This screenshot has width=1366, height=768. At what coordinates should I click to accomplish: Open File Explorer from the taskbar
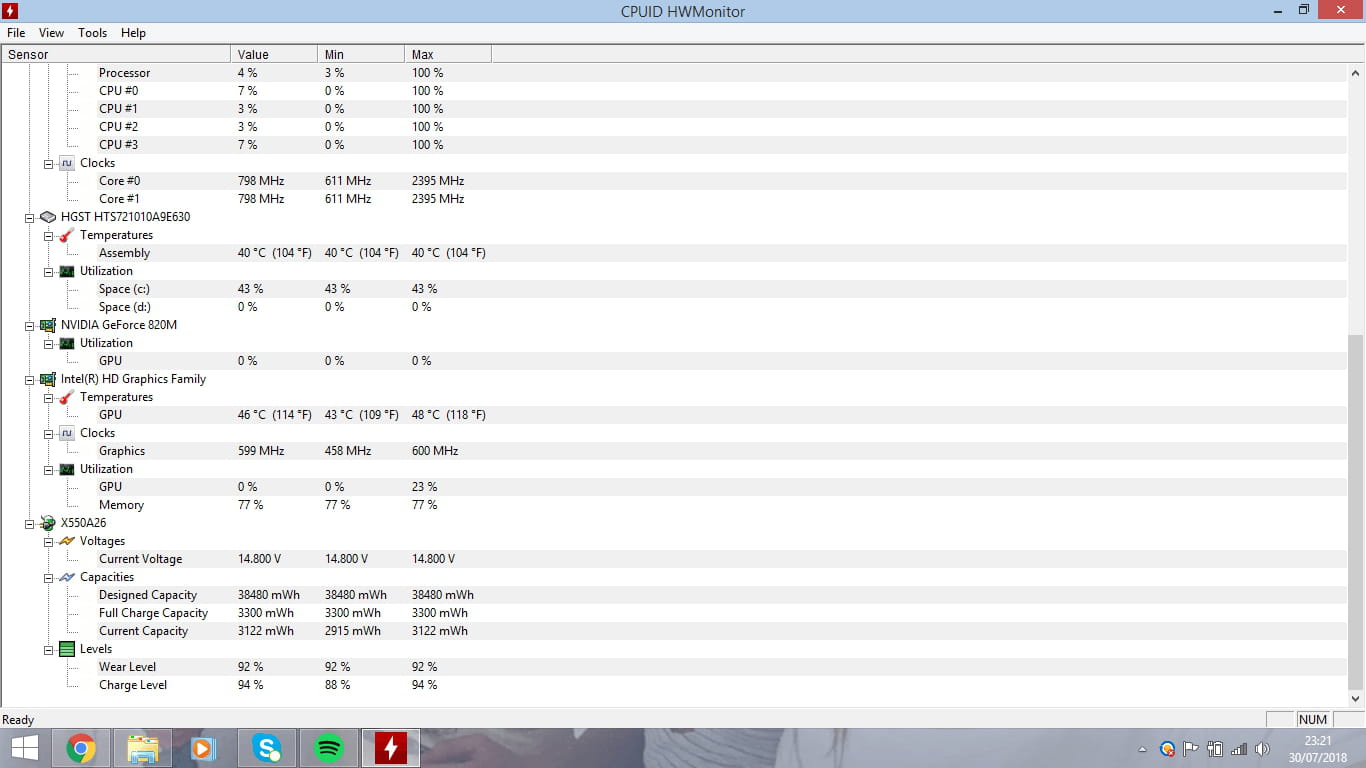point(143,747)
